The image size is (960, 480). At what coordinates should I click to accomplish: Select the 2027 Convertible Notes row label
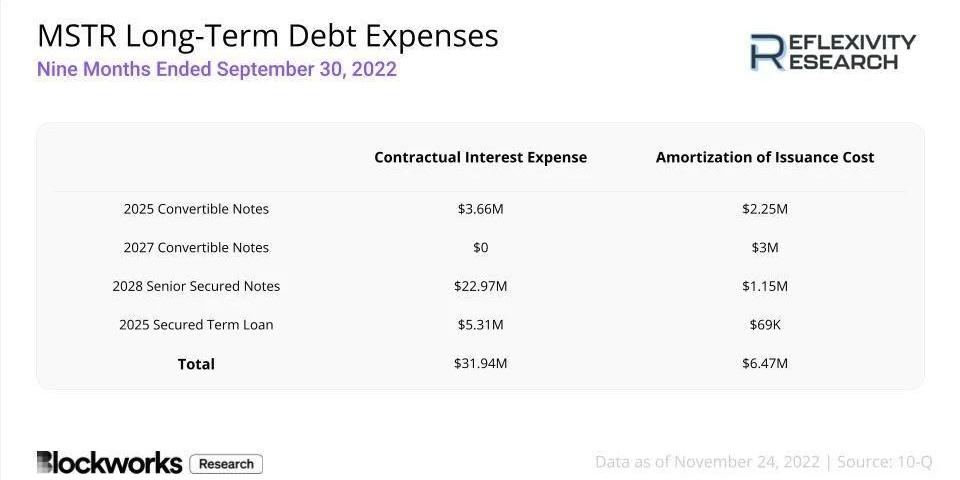pyautogui.click(x=196, y=247)
